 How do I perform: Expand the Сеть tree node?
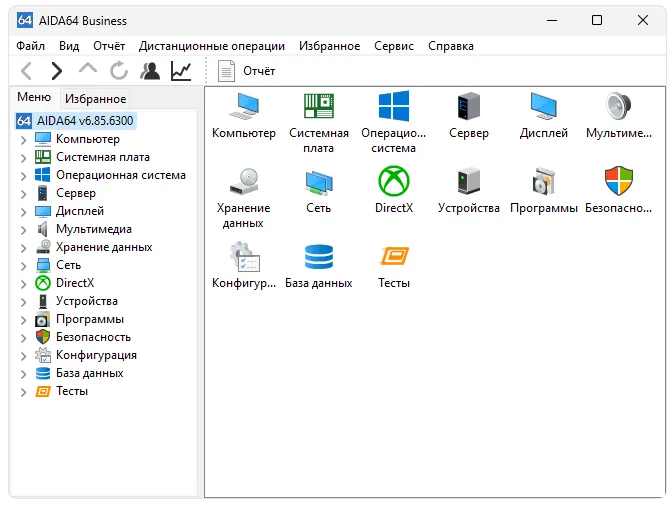tap(24, 265)
